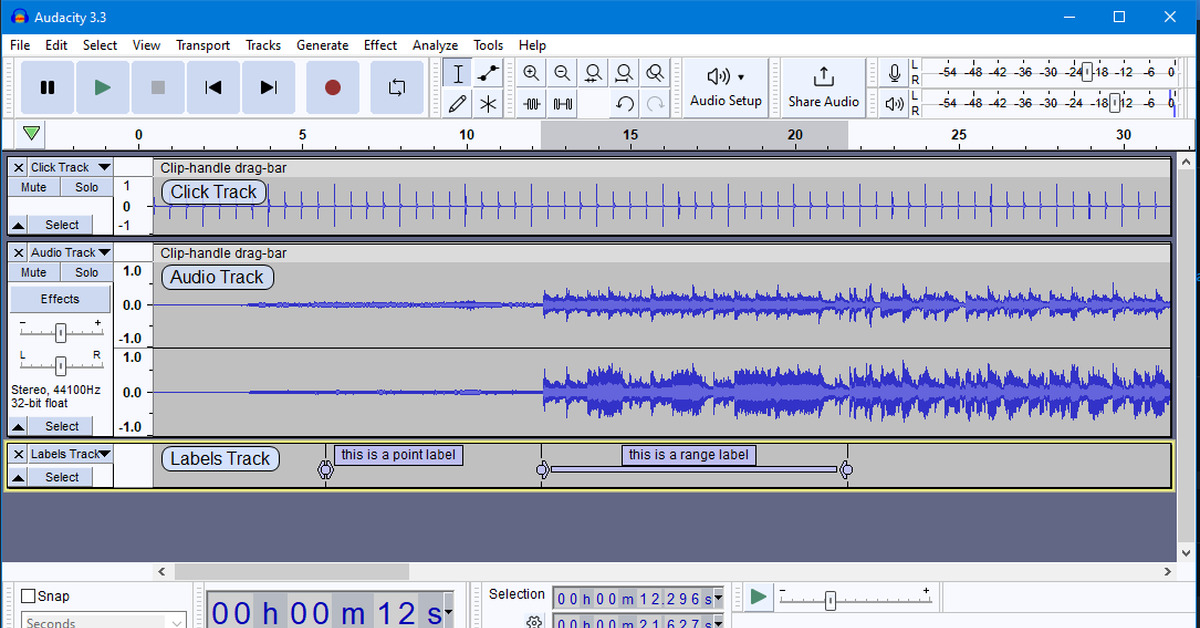The image size is (1200, 628).
Task: Click the Trim audio outside selection icon
Action: (531, 103)
